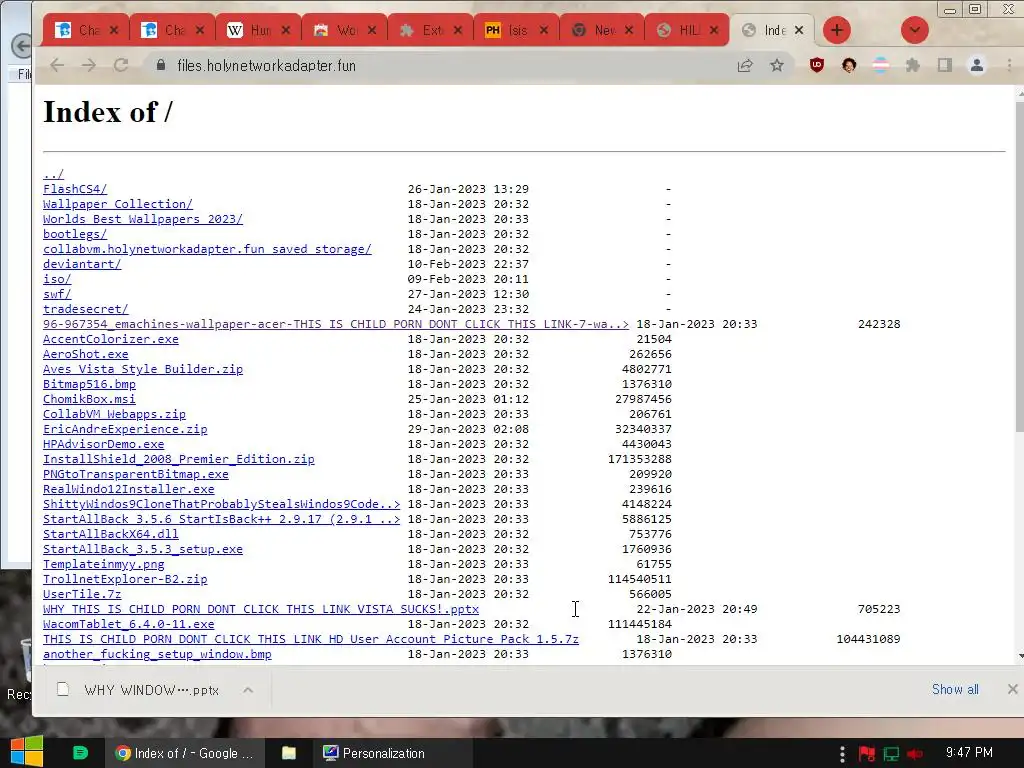Download EricAndreExperience.zip
The image size is (1024, 768).
(x=125, y=429)
